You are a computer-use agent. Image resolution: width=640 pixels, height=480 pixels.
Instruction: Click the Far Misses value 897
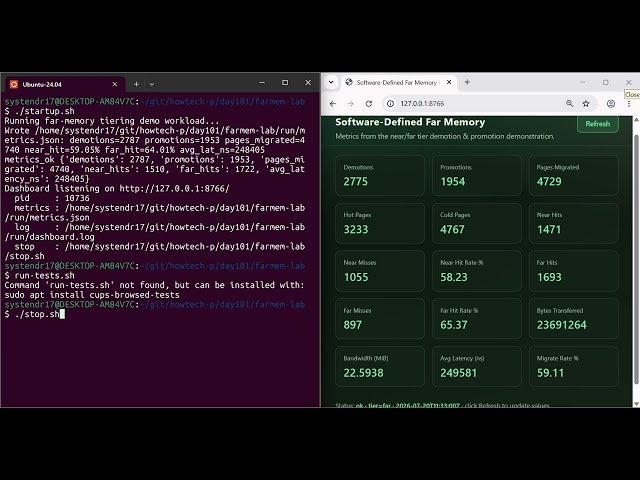[x=353, y=325]
